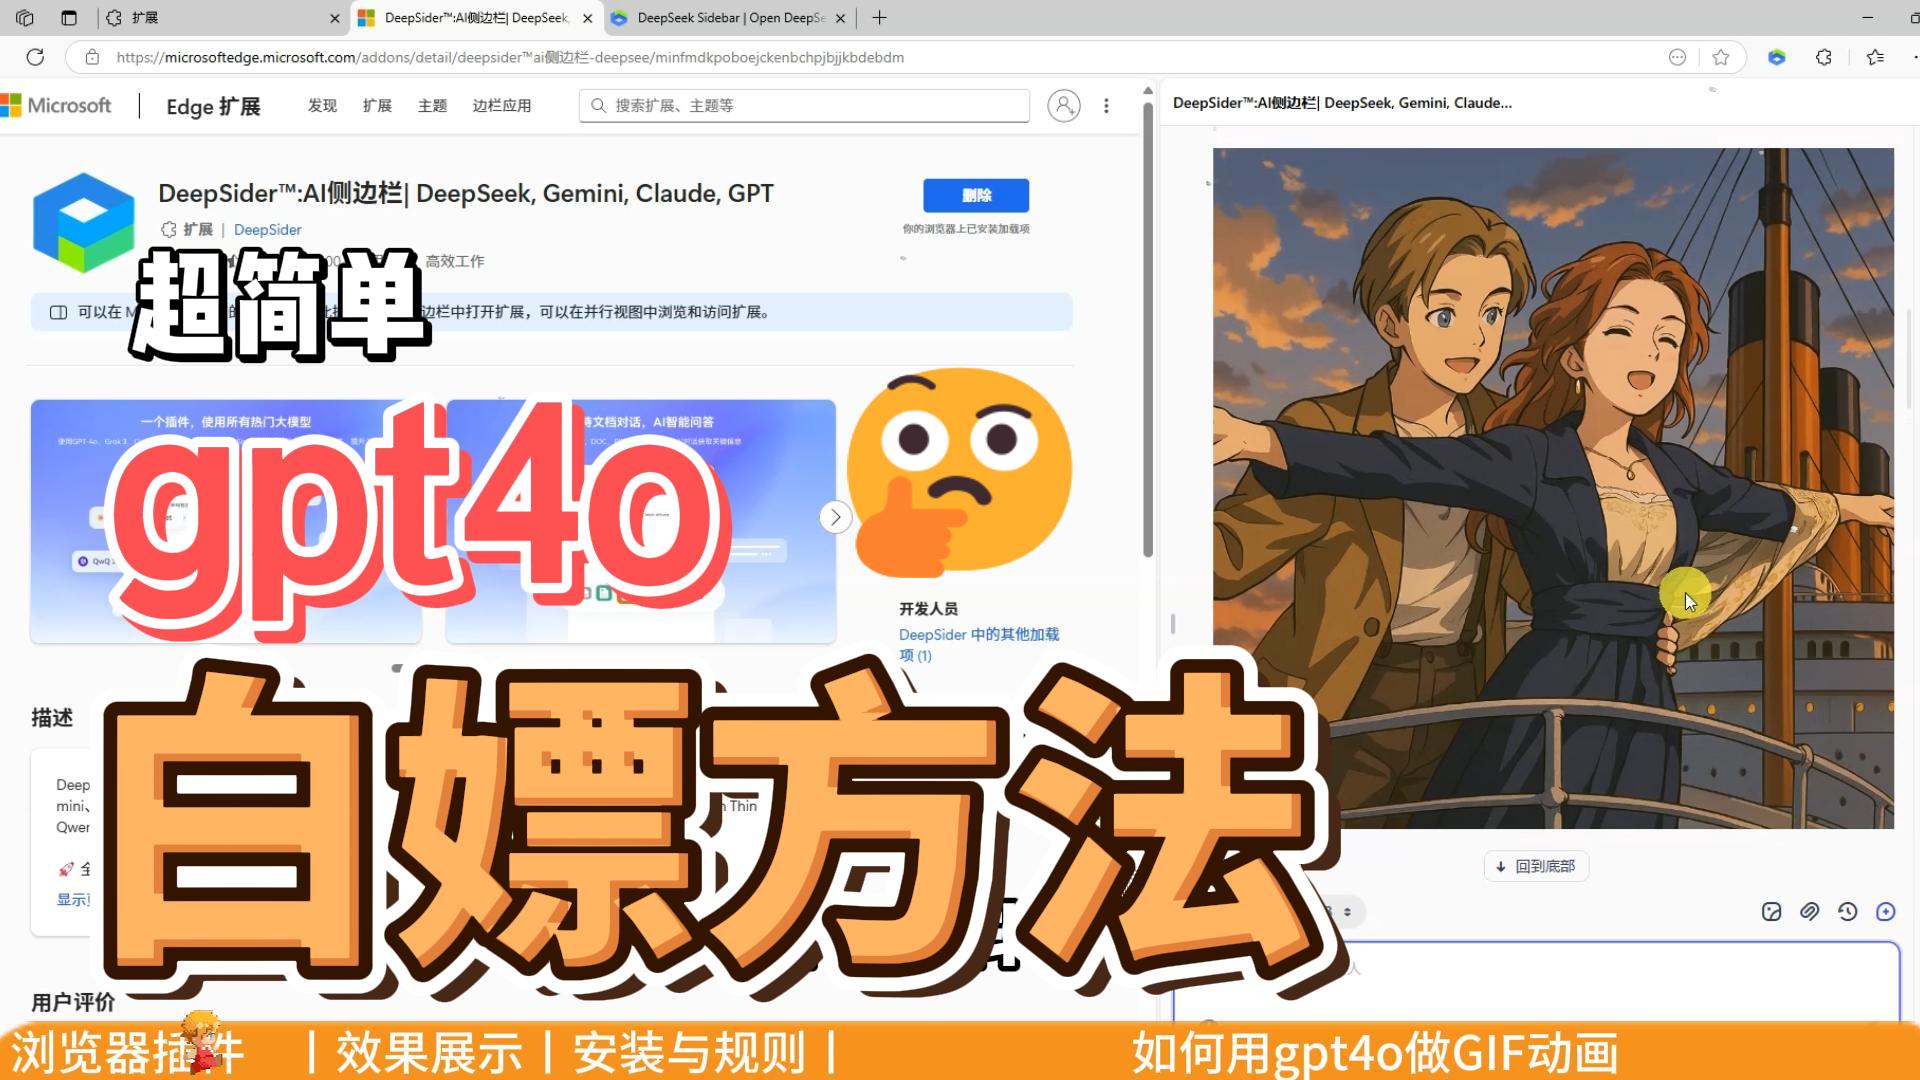Viewport: 1920px width, 1080px height.
Task: Start a new chat in sidebar
Action: (1885, 911)
